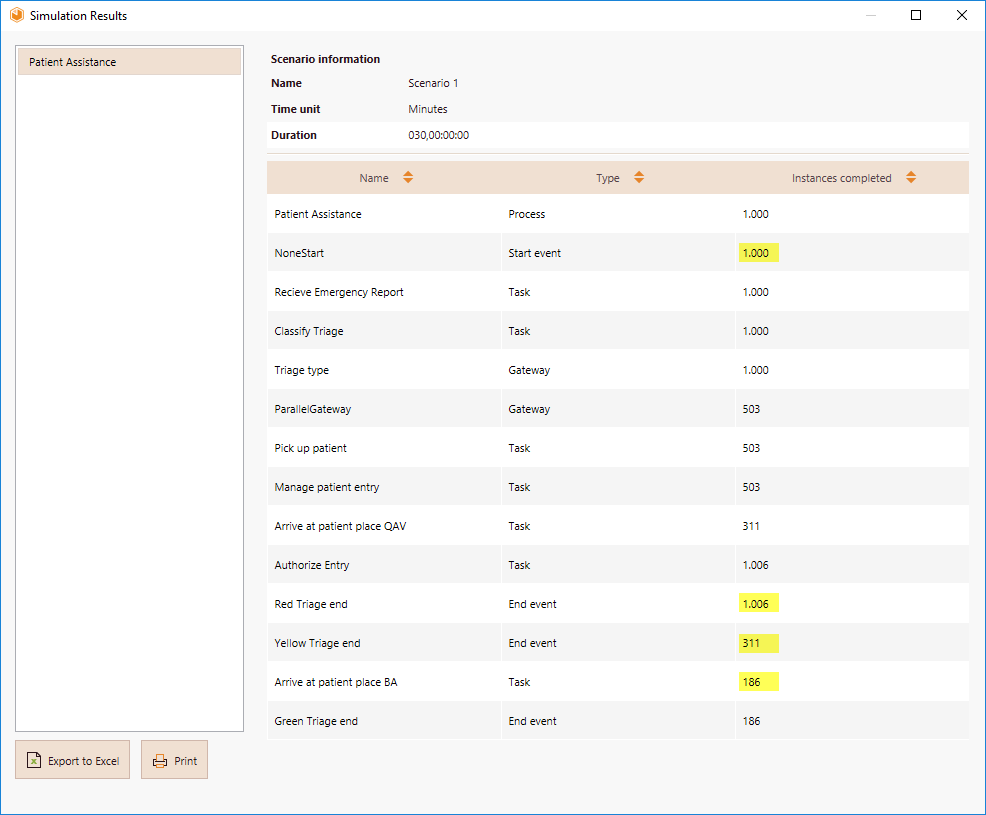This screenshot has width=986, height=815.
Task: Select the Red Triage end row
Action: (618, 604)
